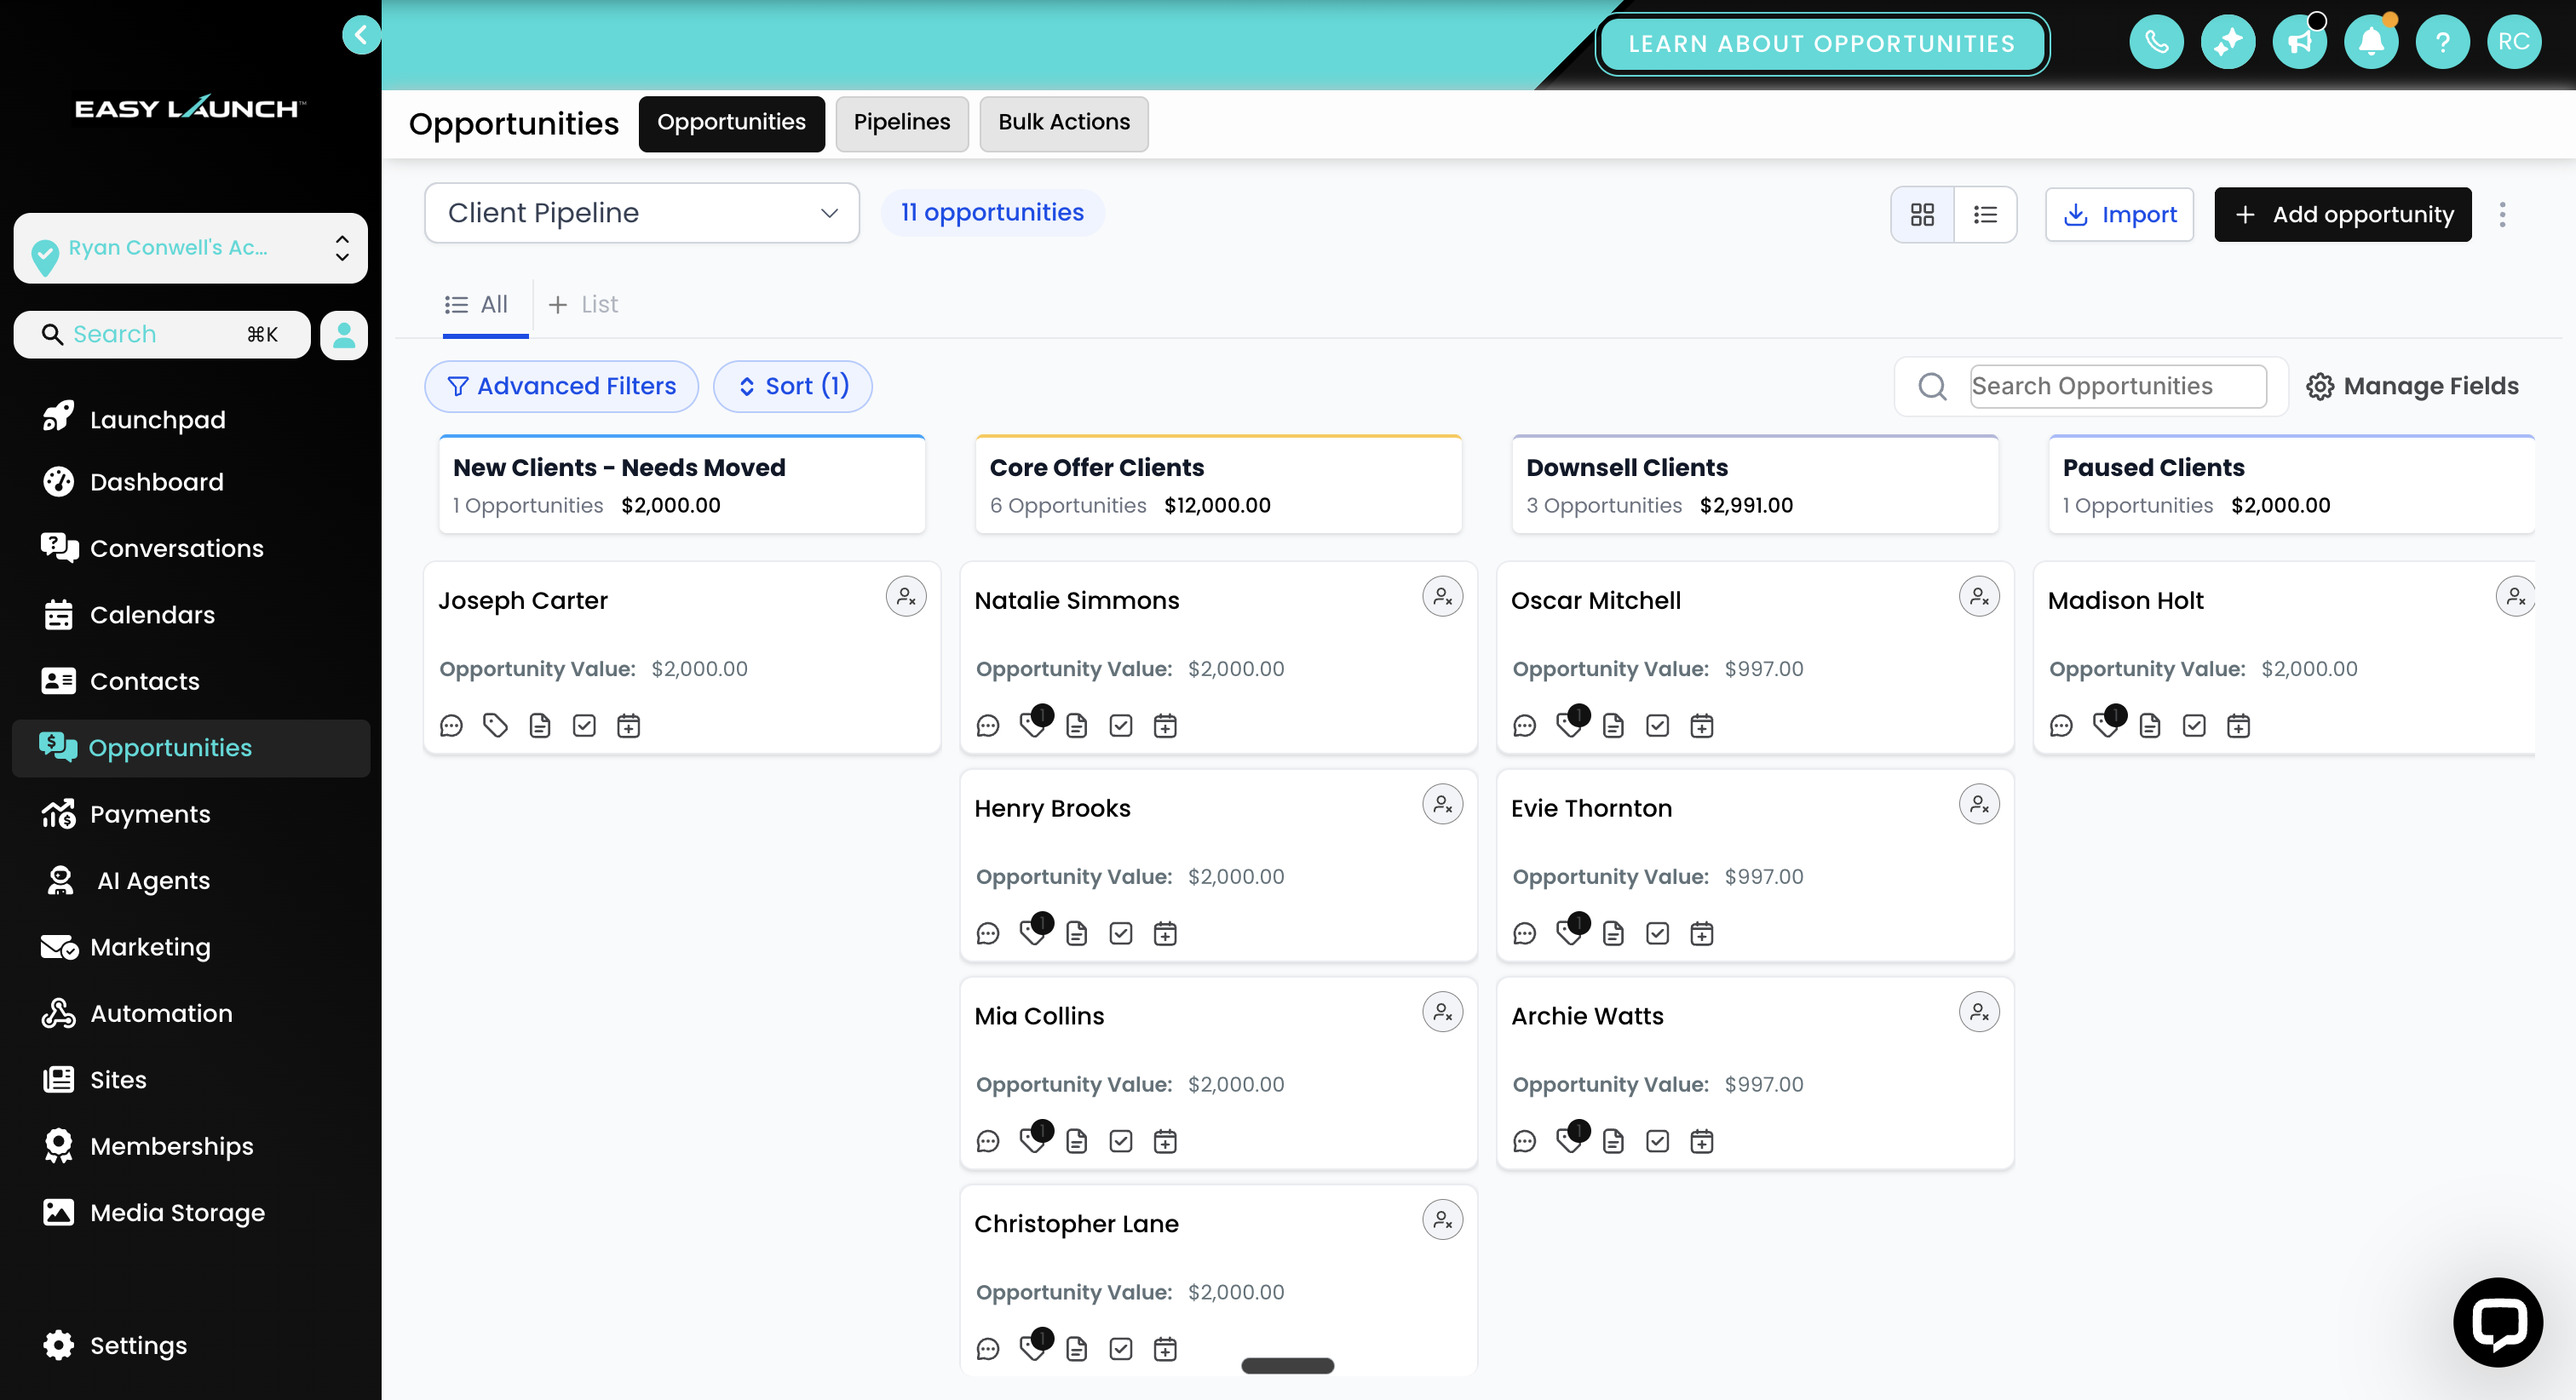The height and width of the screenshot is (1400, 2576).
Task: Open the notifications bell
Action: (x=2370, y=42)
